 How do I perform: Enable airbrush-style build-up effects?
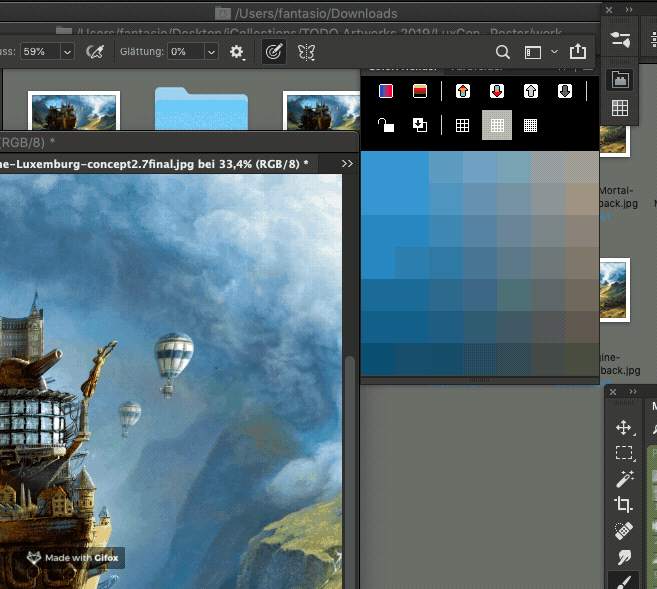[x=95, y=52]
